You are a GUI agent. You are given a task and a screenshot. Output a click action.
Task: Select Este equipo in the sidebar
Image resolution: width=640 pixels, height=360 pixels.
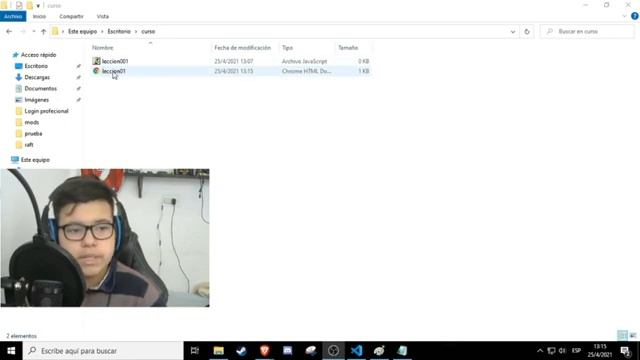coord(35,160)
